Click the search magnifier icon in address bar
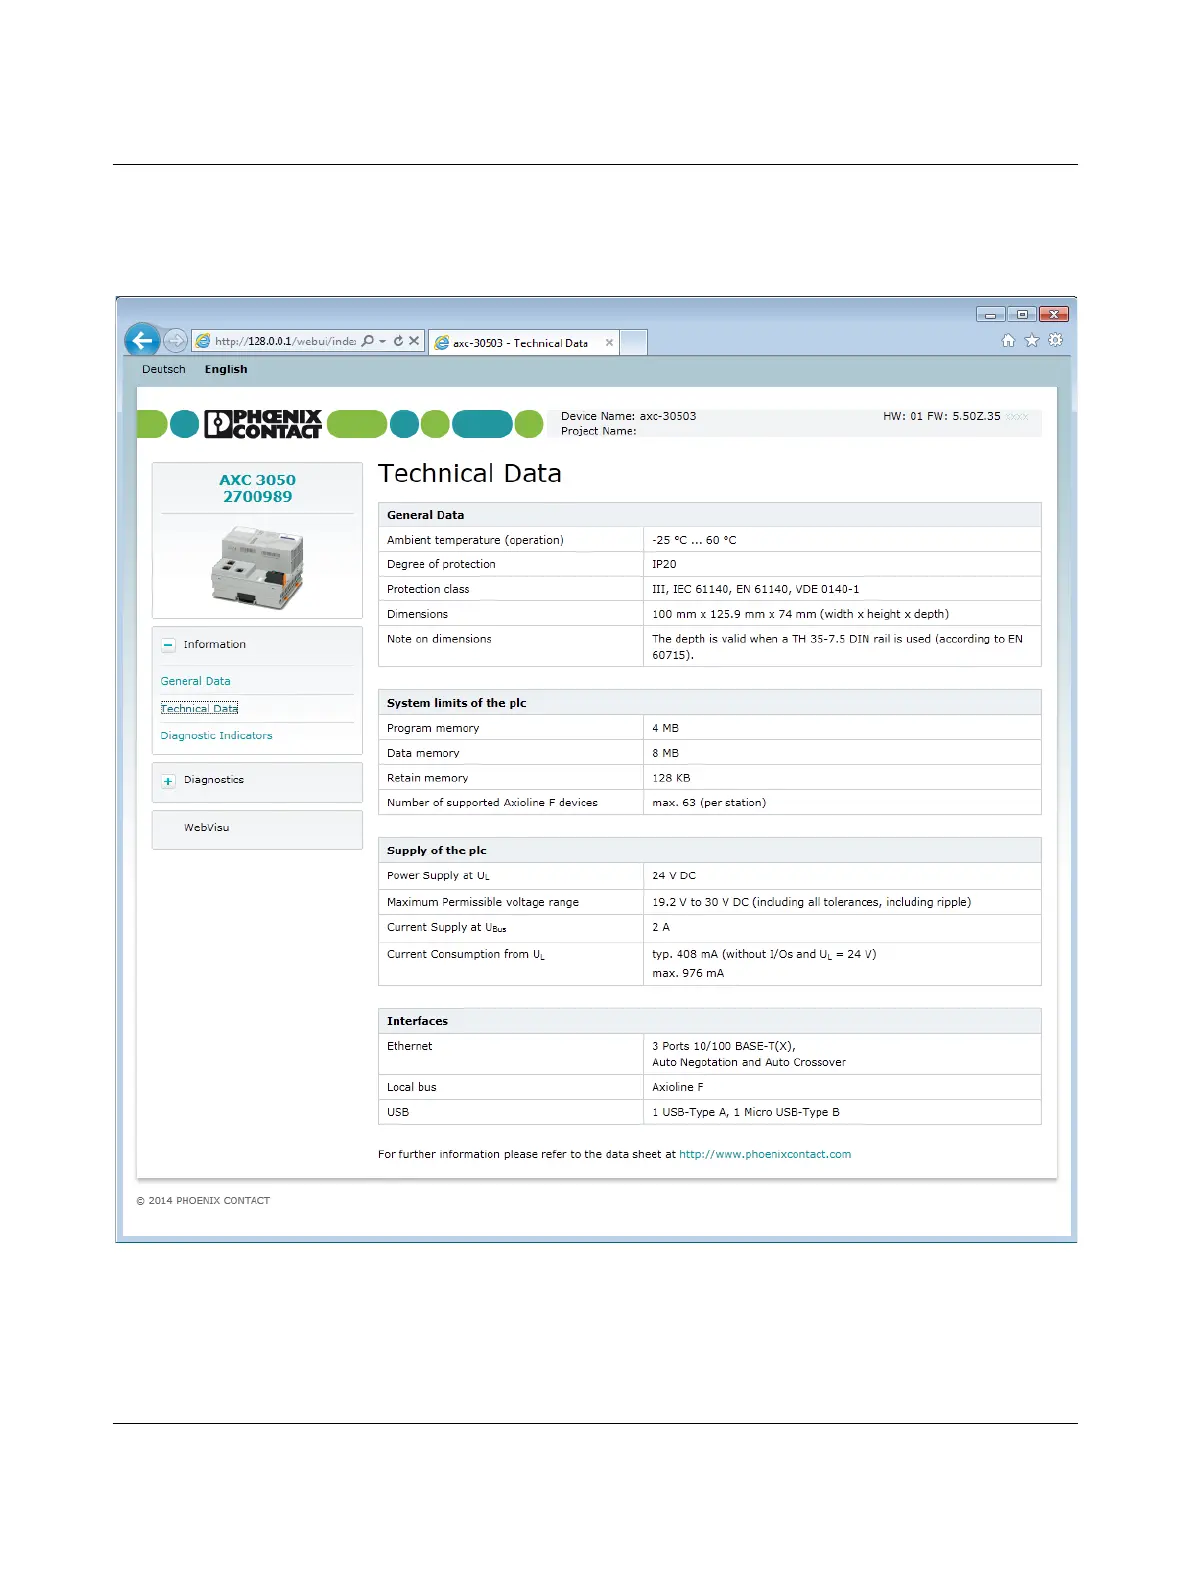1190x1582 pixels. pyautogui.click(x=368, y=341)
